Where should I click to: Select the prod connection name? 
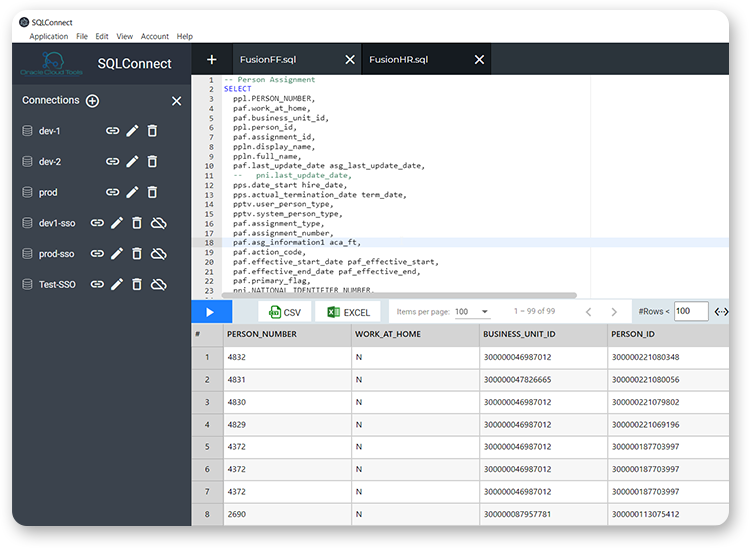tap(48, 193)
